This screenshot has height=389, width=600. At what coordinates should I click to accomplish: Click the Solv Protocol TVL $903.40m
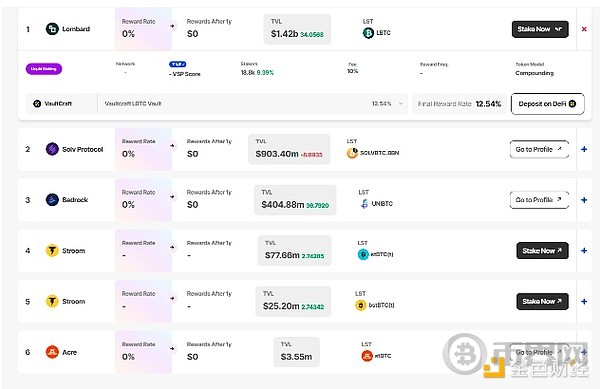tap(289, 149)
